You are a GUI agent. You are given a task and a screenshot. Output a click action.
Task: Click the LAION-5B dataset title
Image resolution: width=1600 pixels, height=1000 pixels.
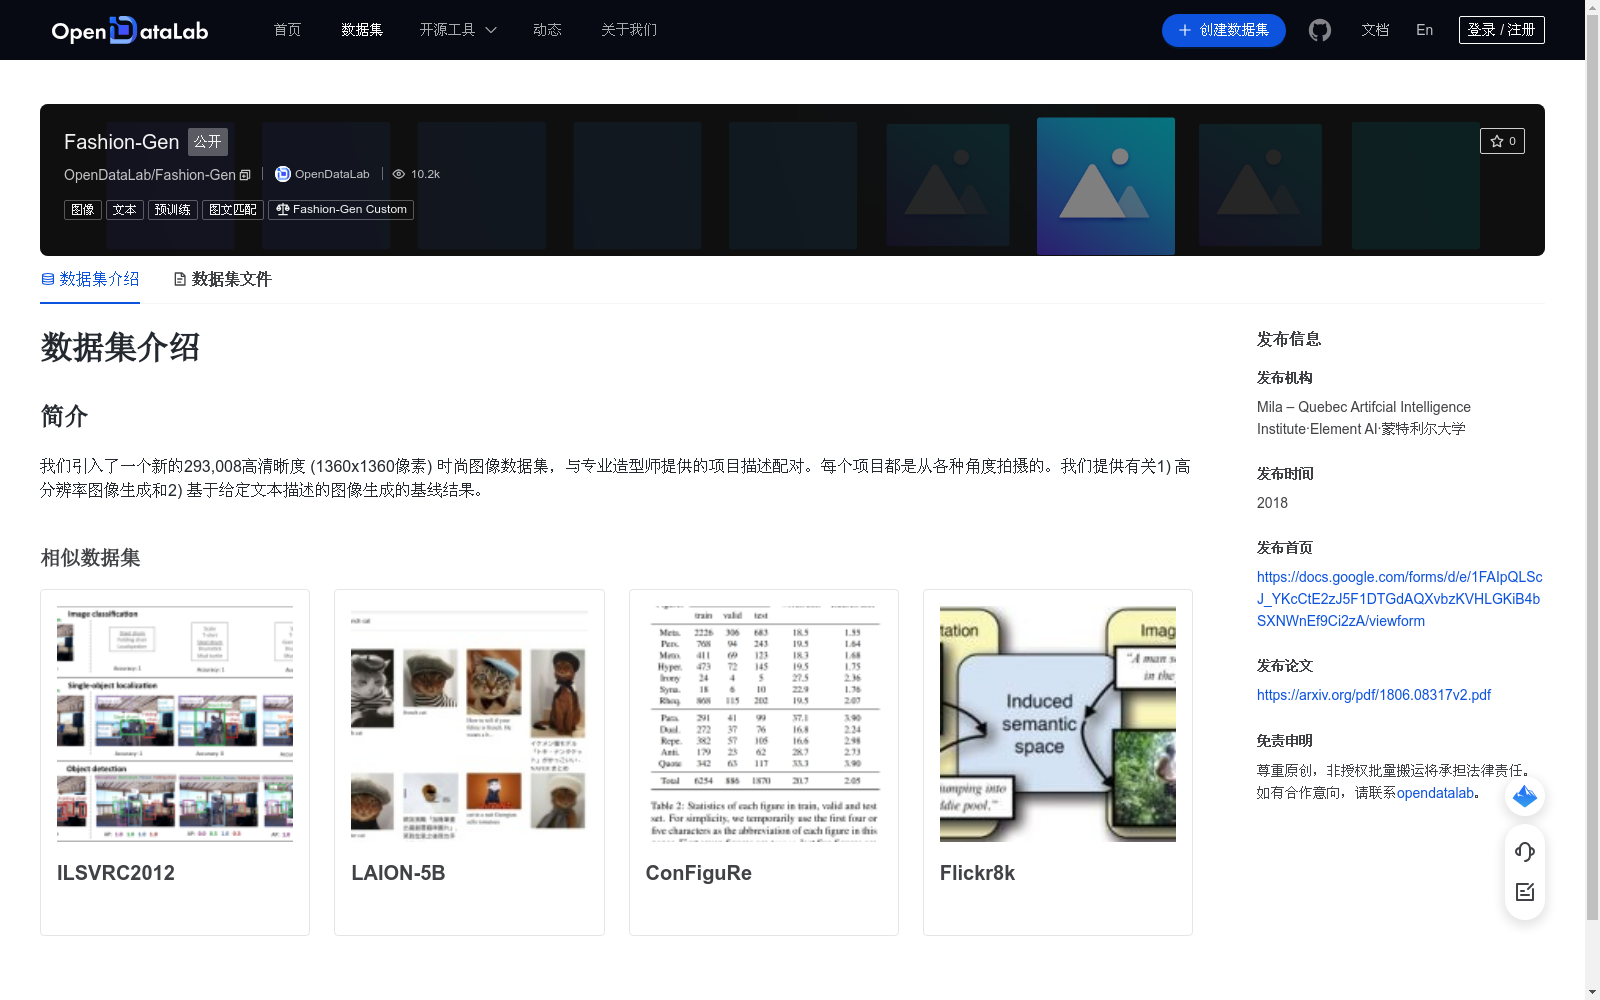point(398,873)
